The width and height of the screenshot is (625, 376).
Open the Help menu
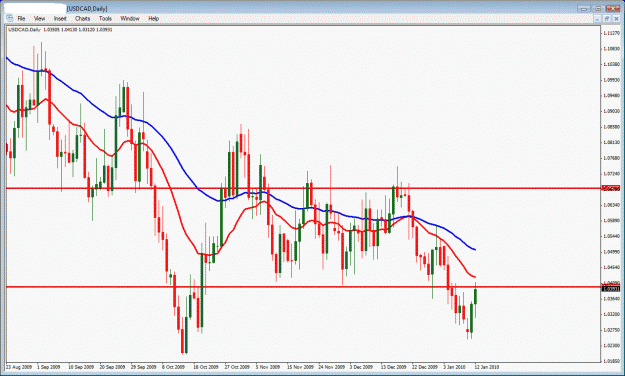[x=153, y=18]
